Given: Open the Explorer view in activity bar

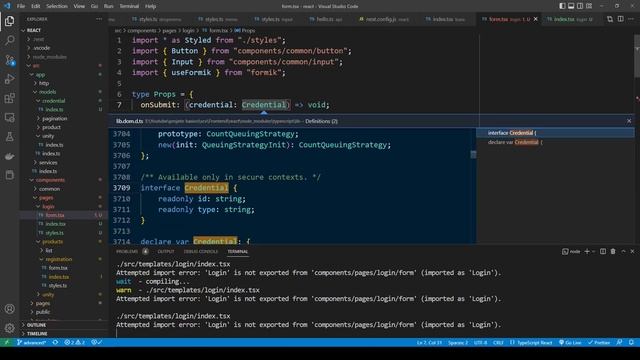Looking at the screenshot, I should click(x=9, y=21).
